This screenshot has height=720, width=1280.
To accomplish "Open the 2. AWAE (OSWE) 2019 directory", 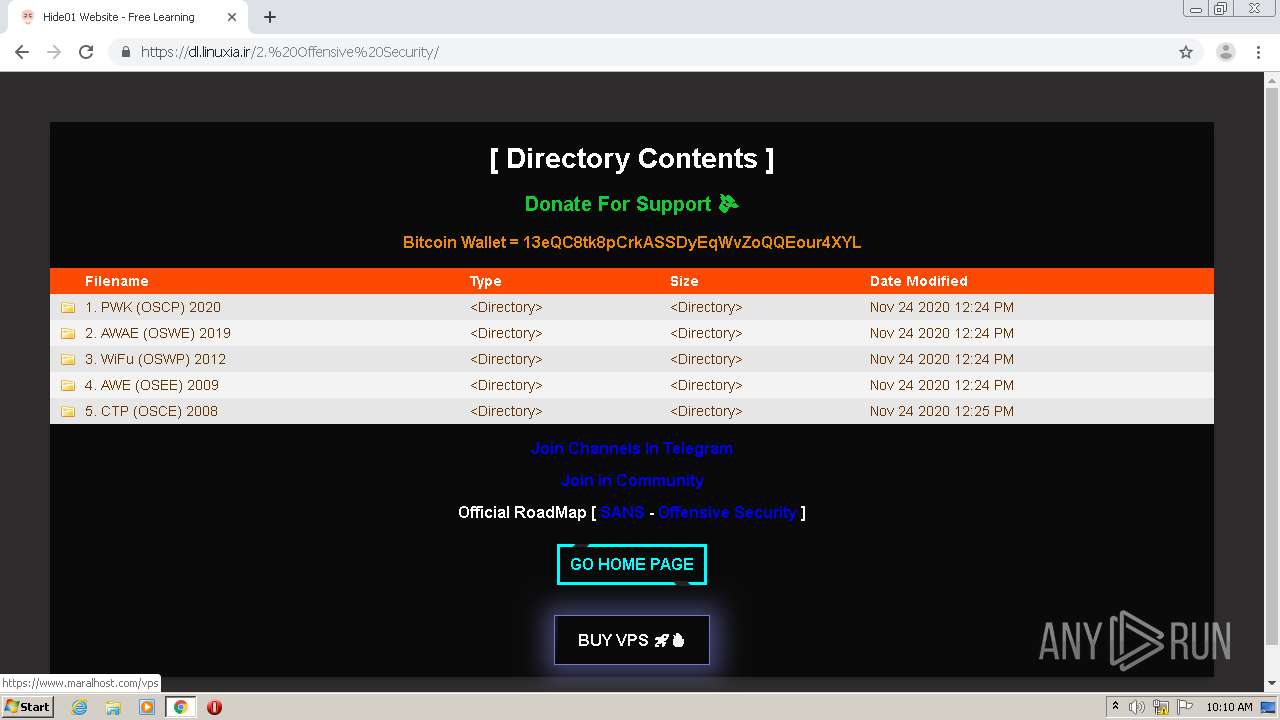I will pos(158,333).
